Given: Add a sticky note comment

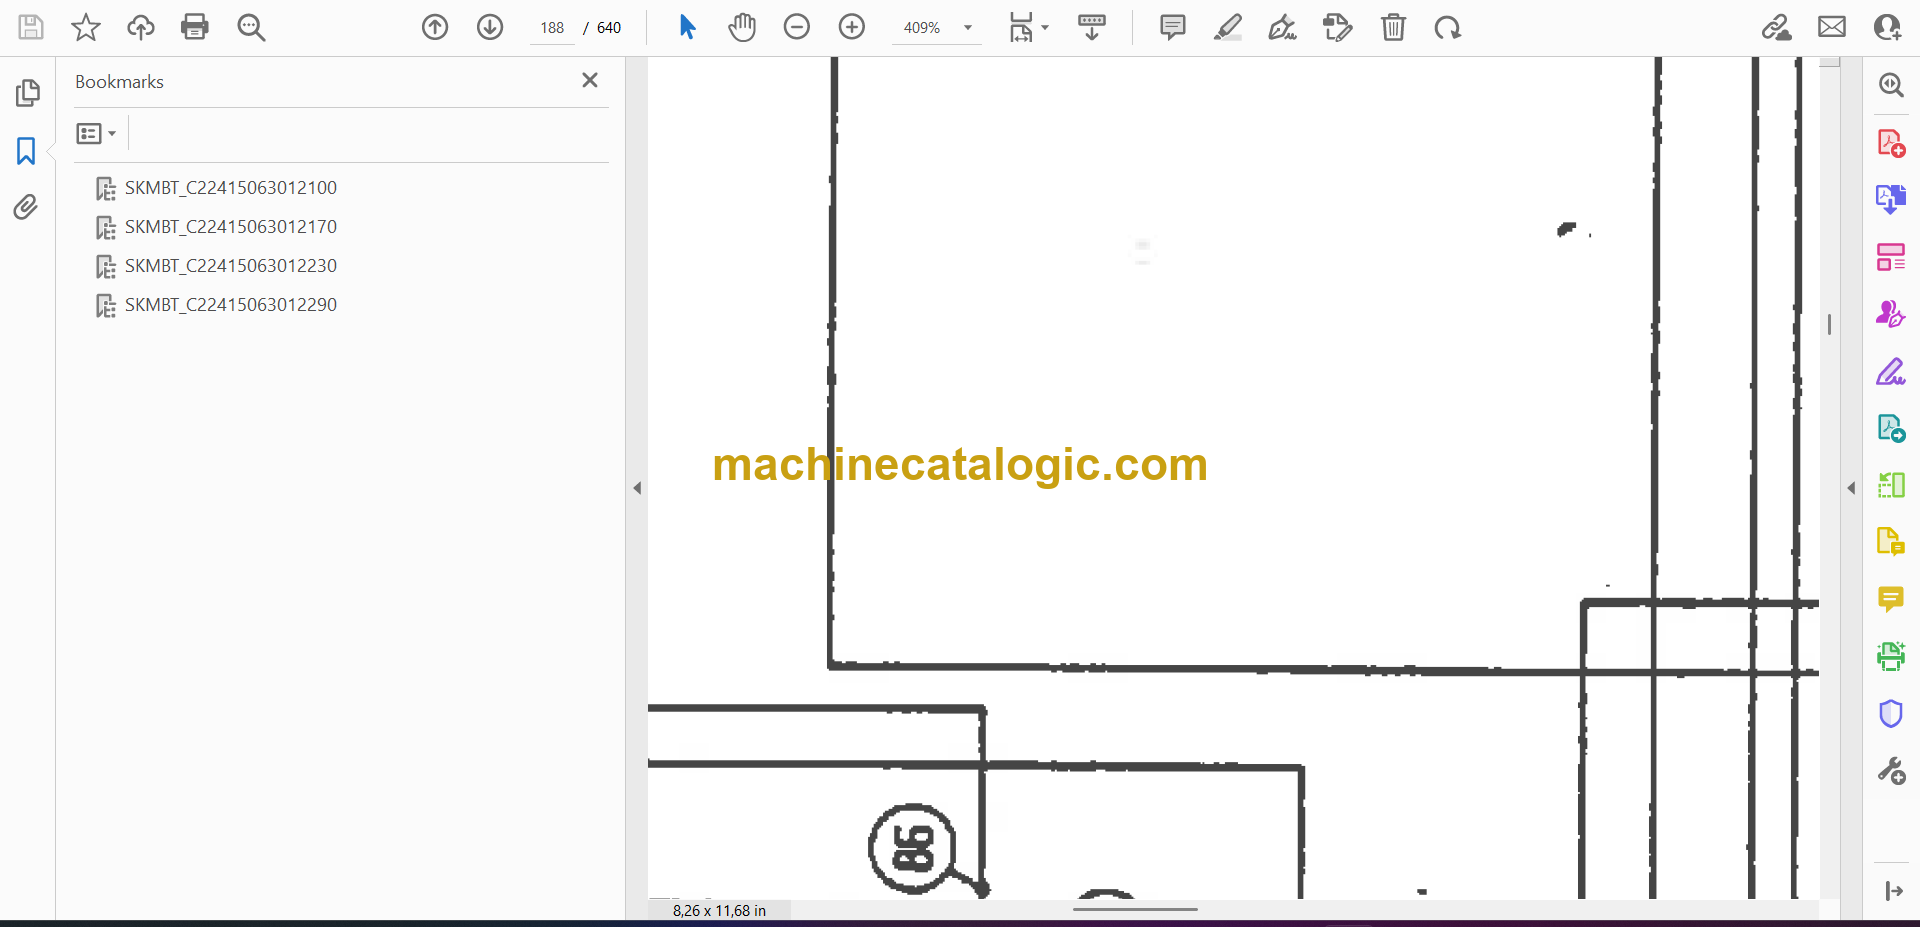Looking at the screenshot, I should pyautogui.click(x=1173, y=27).
